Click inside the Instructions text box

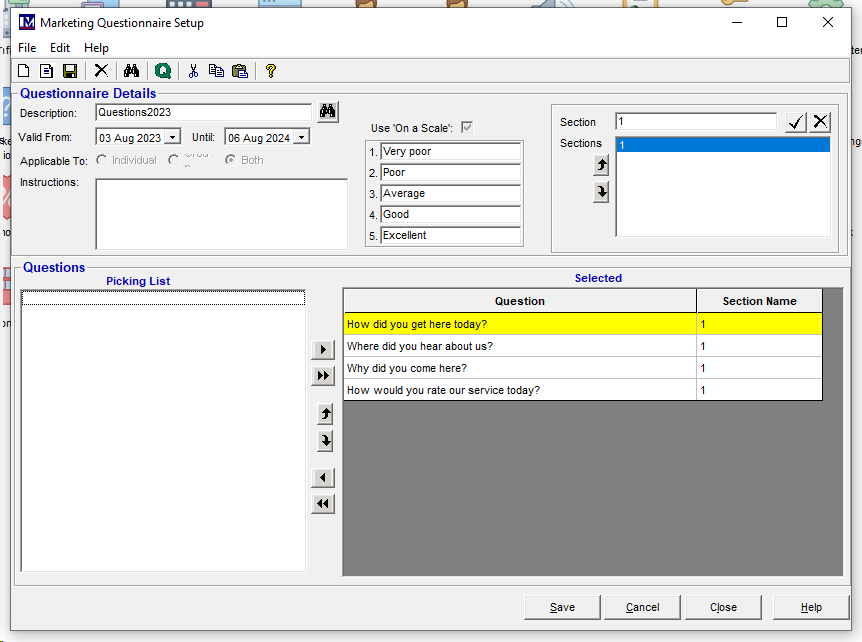coord(221,214)
